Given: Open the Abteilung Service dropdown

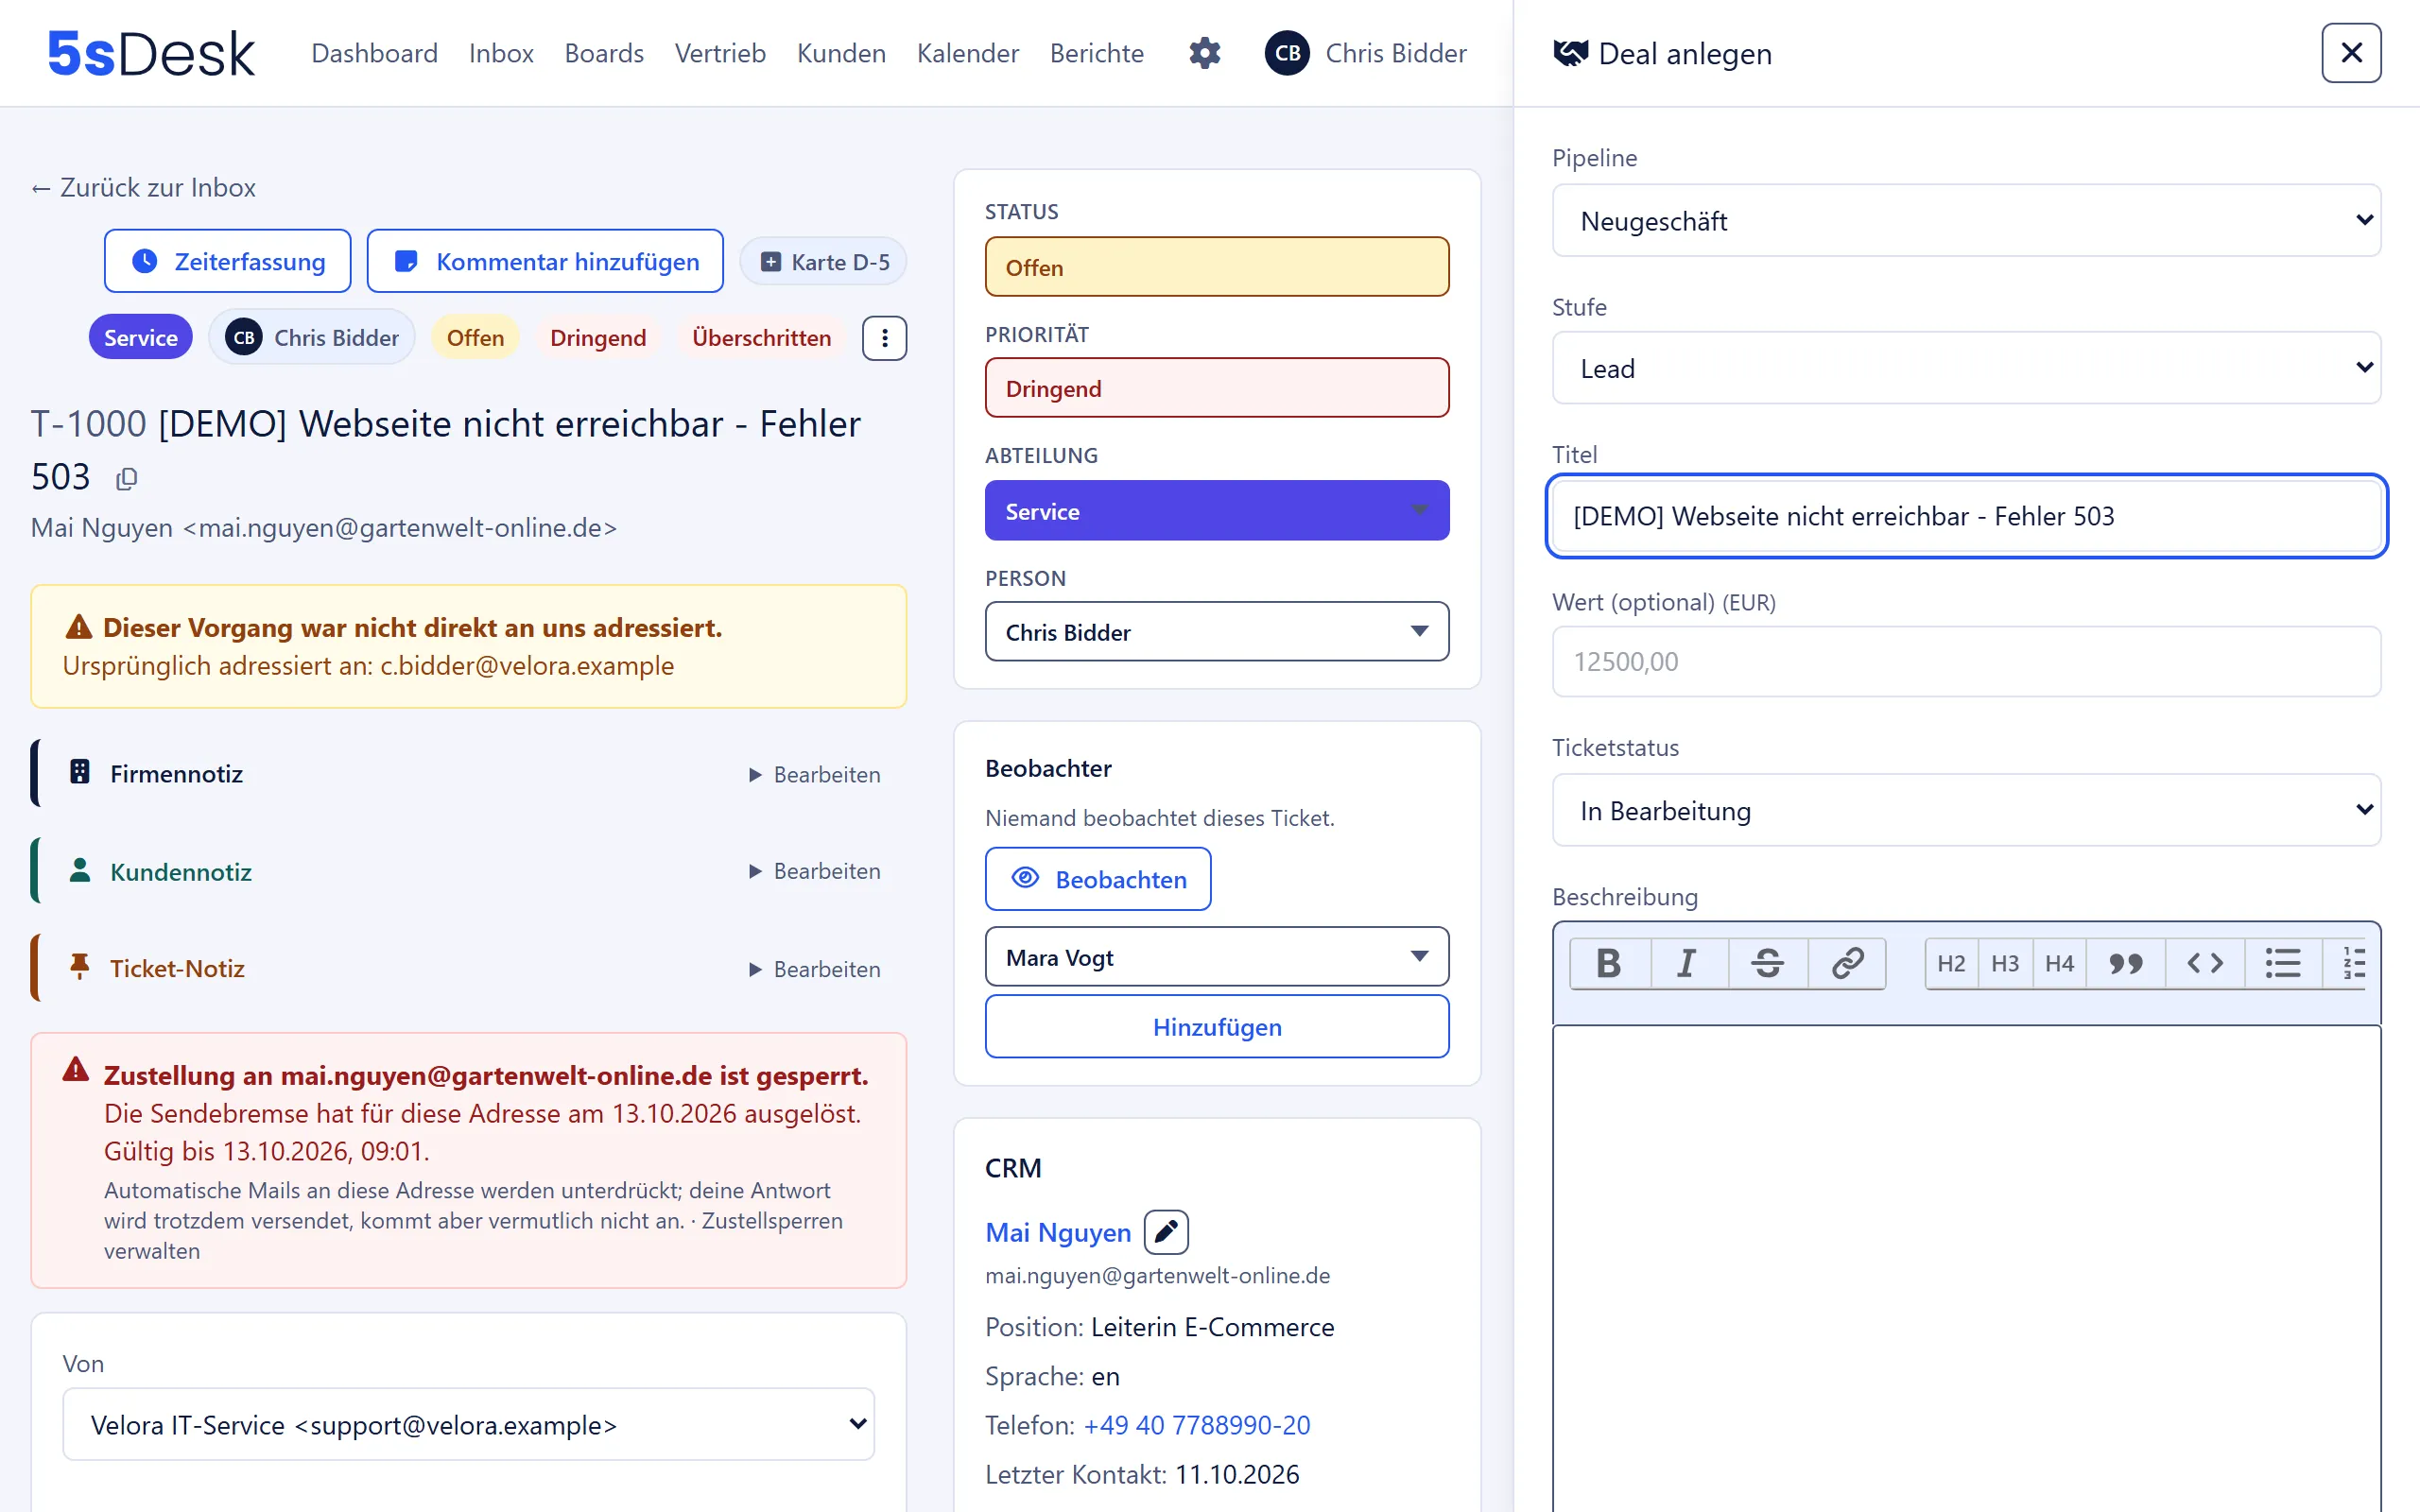Looking at the screenshot, I should point(1217,511).
